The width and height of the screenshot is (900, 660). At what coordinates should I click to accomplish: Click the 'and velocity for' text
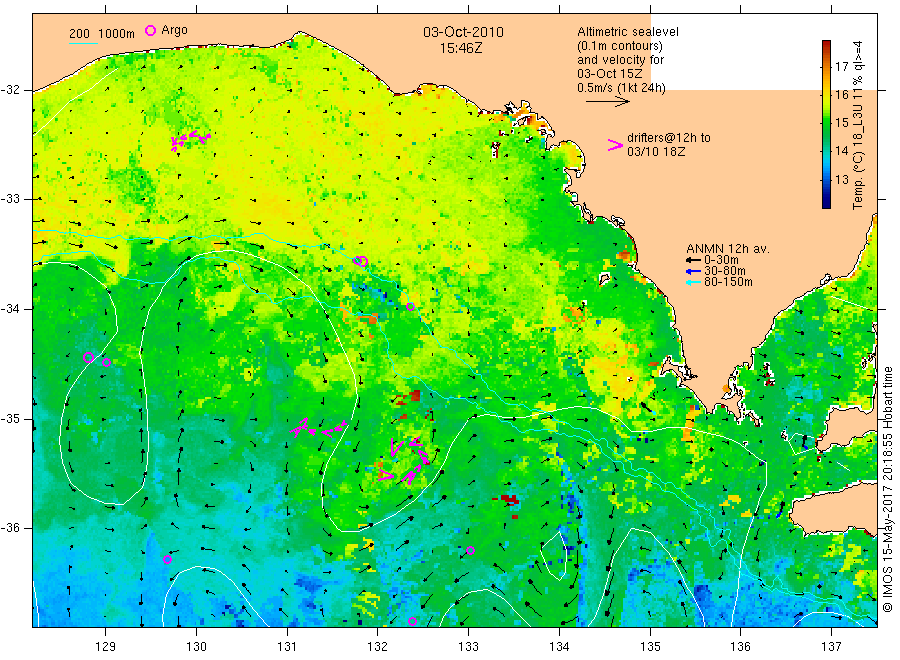(620, 60)
